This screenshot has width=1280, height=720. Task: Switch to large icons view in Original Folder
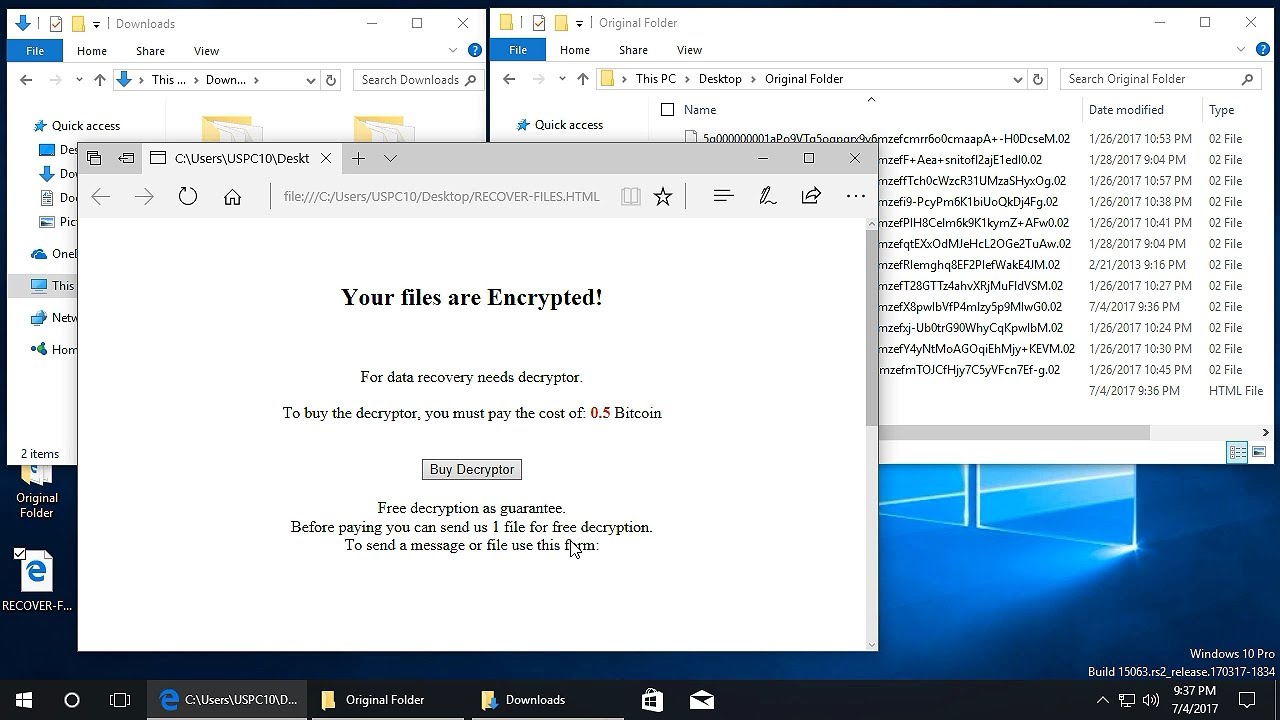click(1259, 453)
